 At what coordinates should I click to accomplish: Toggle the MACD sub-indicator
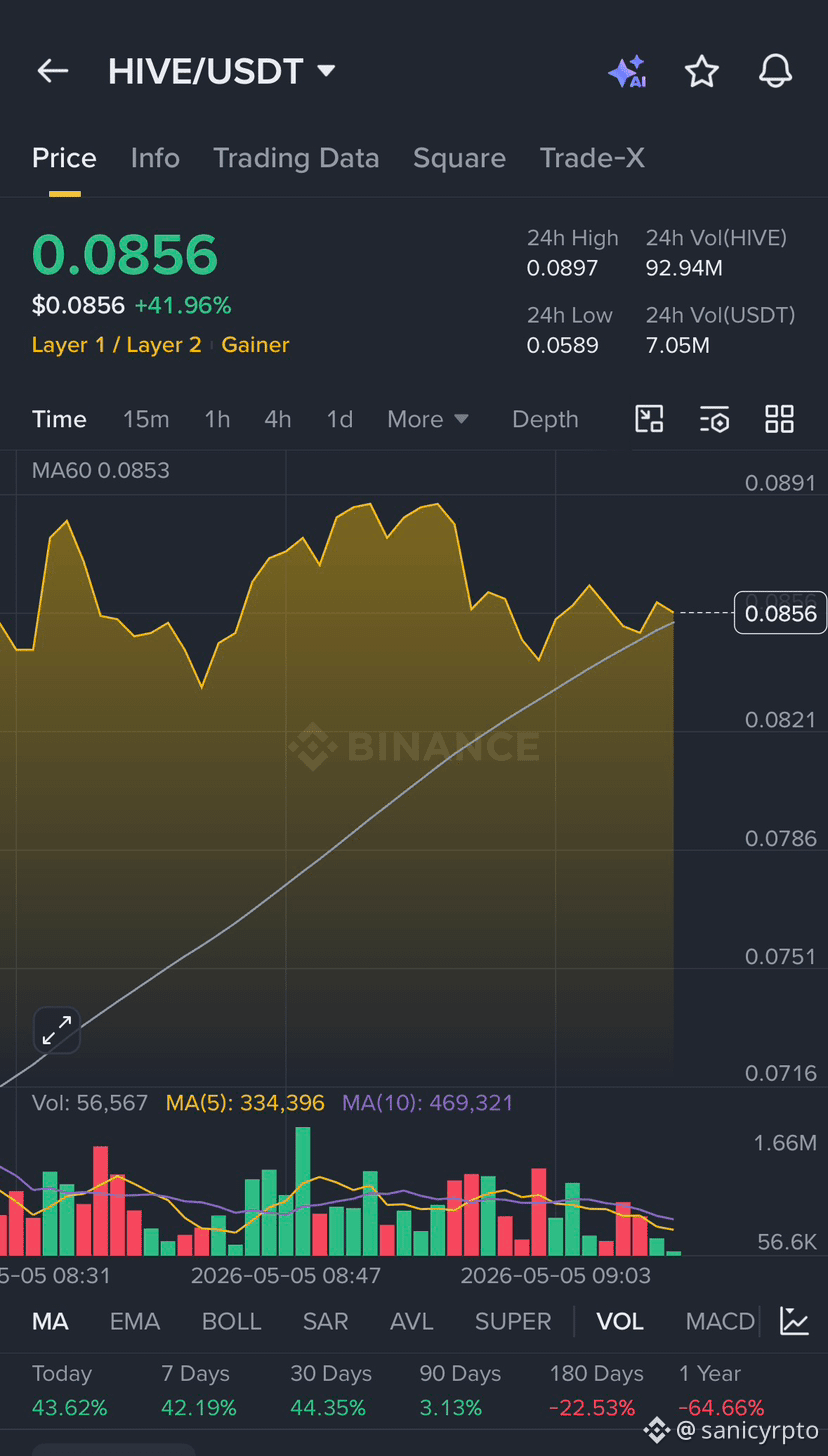coord(720,1321)
